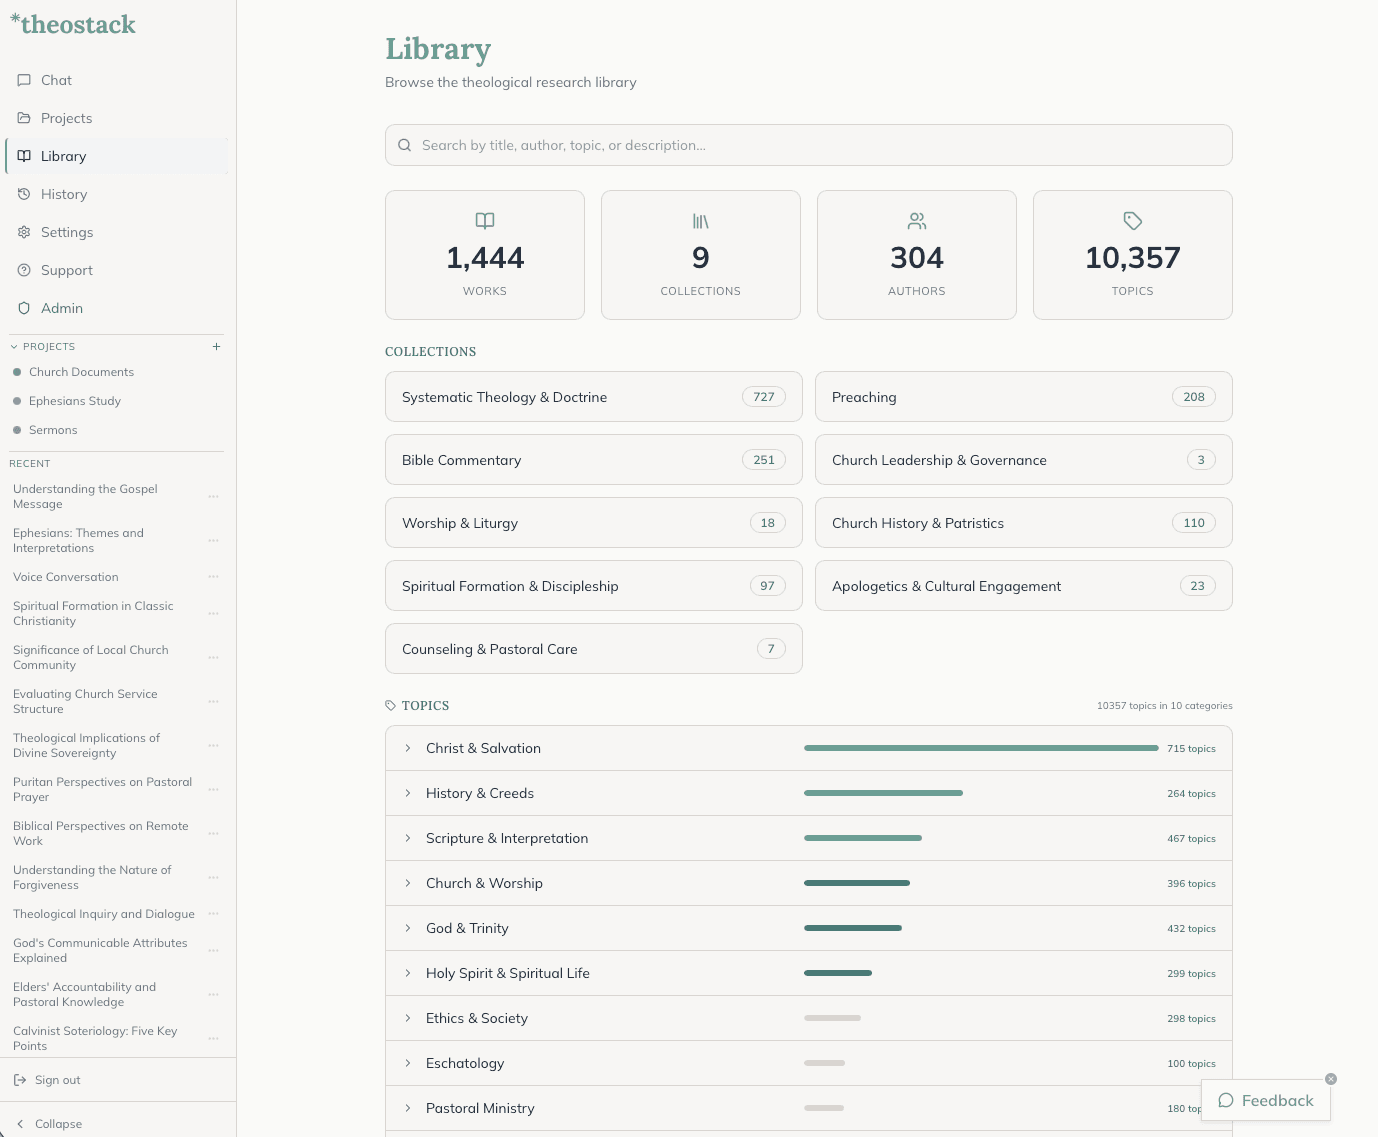The width and height of the screenshot is (1378, 1137).
Task: Expand God & Trinity topics
Action: (408, 928)
